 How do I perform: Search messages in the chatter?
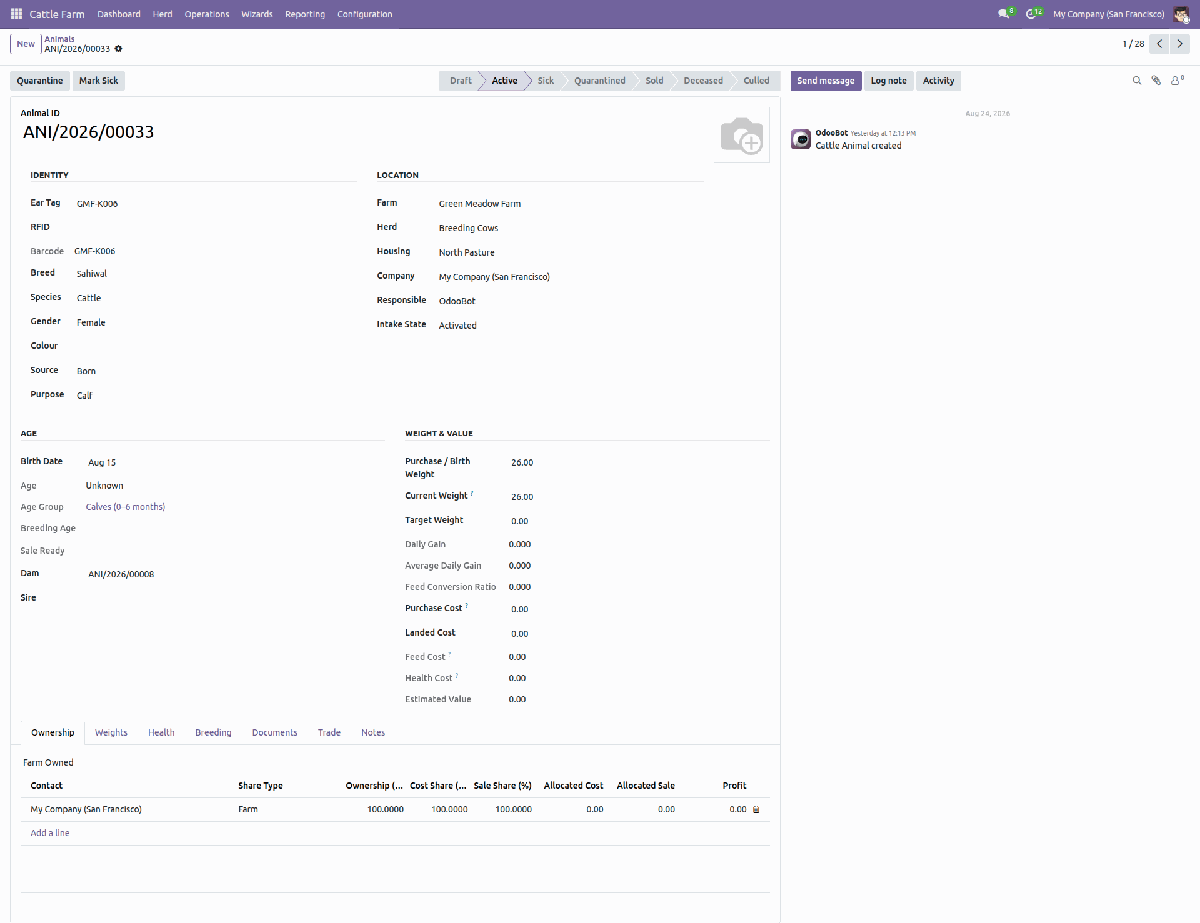1136,81
